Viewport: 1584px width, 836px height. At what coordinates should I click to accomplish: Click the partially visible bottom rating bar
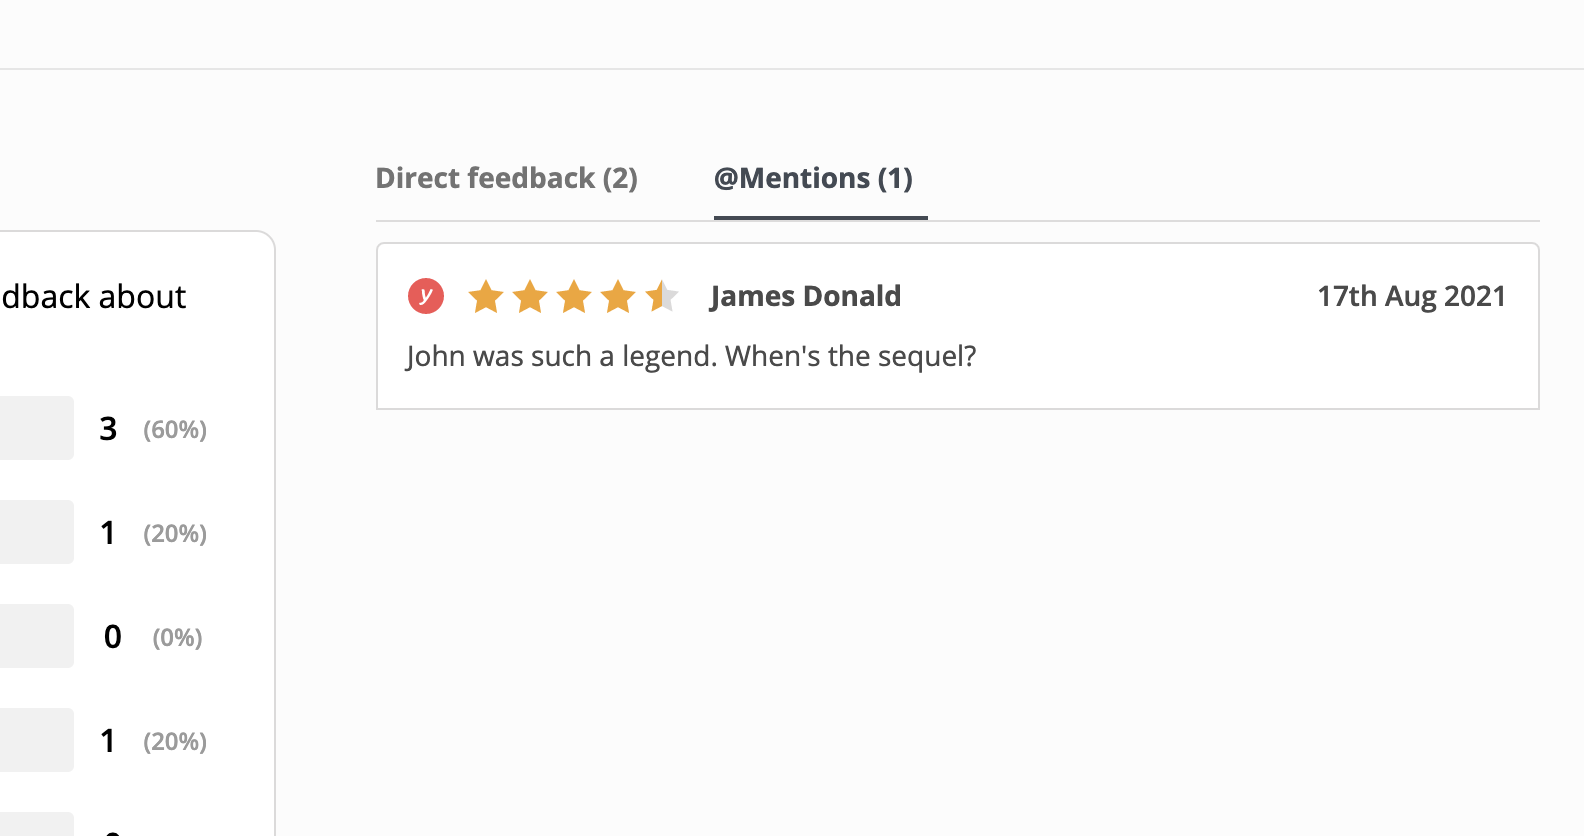[x=37, y=824]
